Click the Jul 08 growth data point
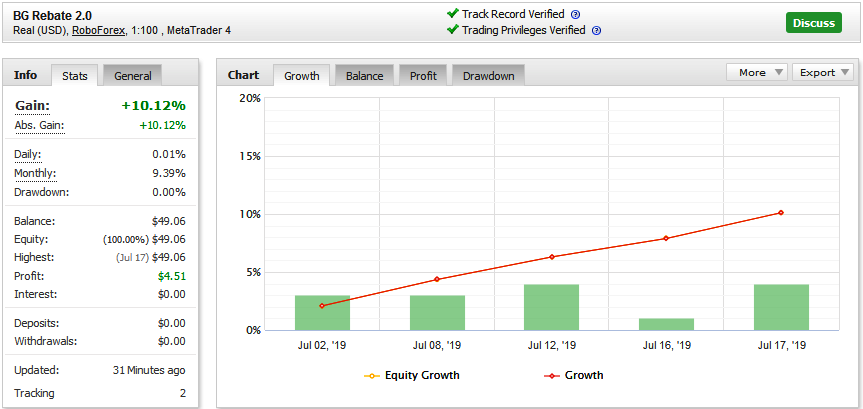Image resolution: width=863 pixels, height=409 pixels. click(x=437, y=279)
